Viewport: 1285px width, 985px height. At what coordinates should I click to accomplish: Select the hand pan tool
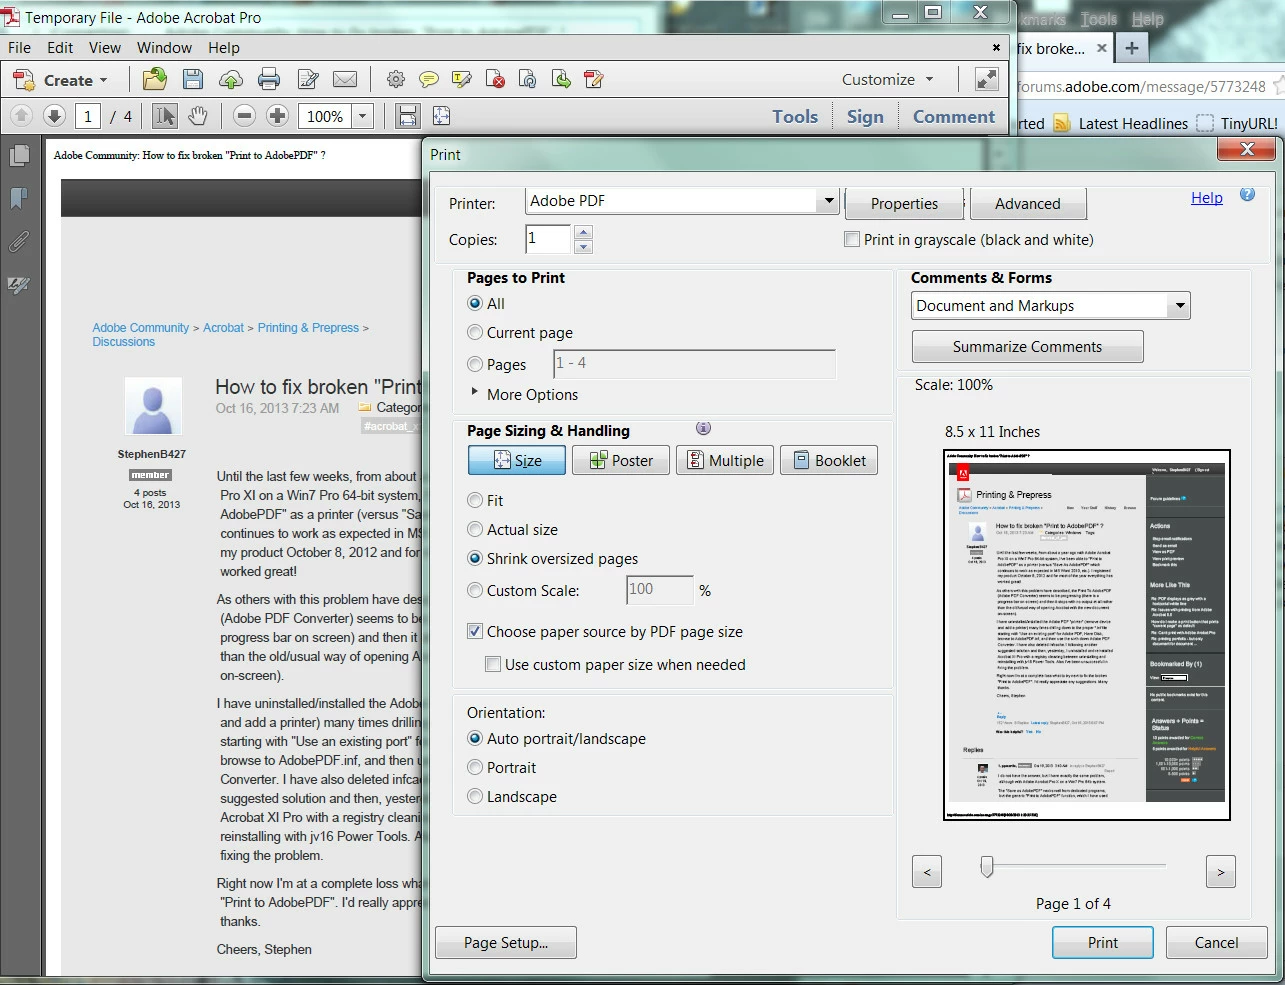198,116
